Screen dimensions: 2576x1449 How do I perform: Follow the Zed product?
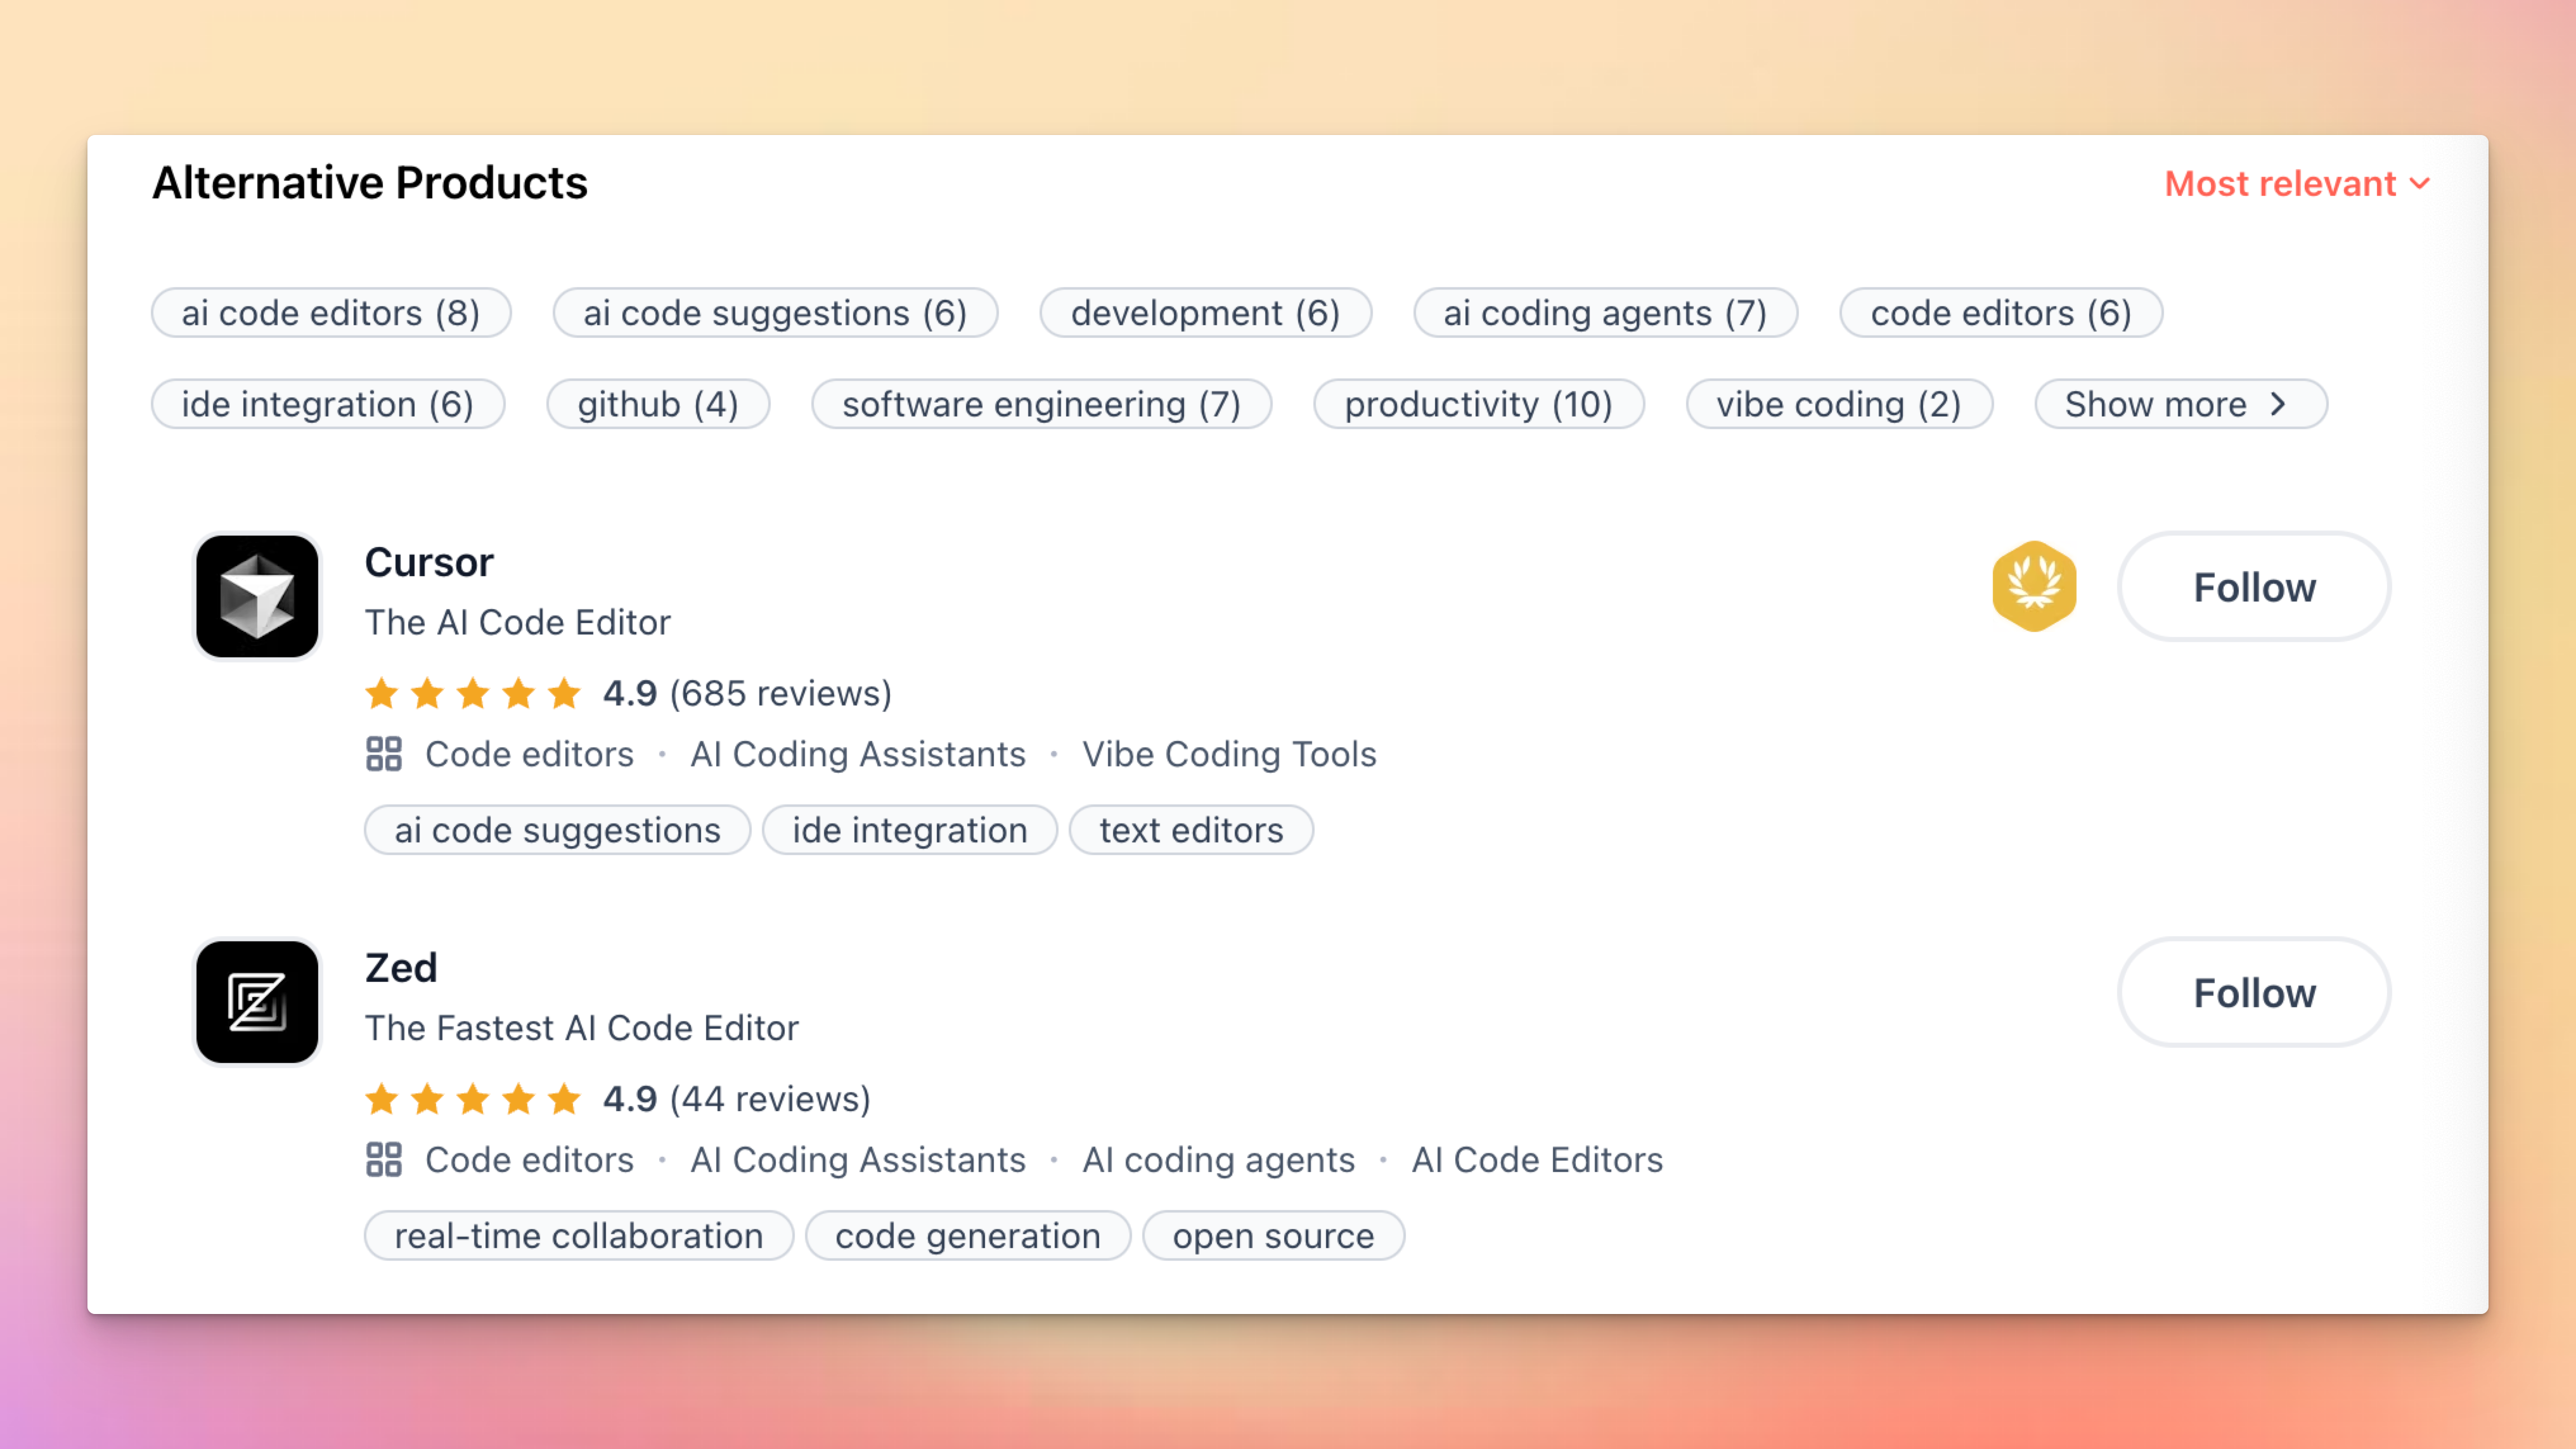(x=2253, y=993)
